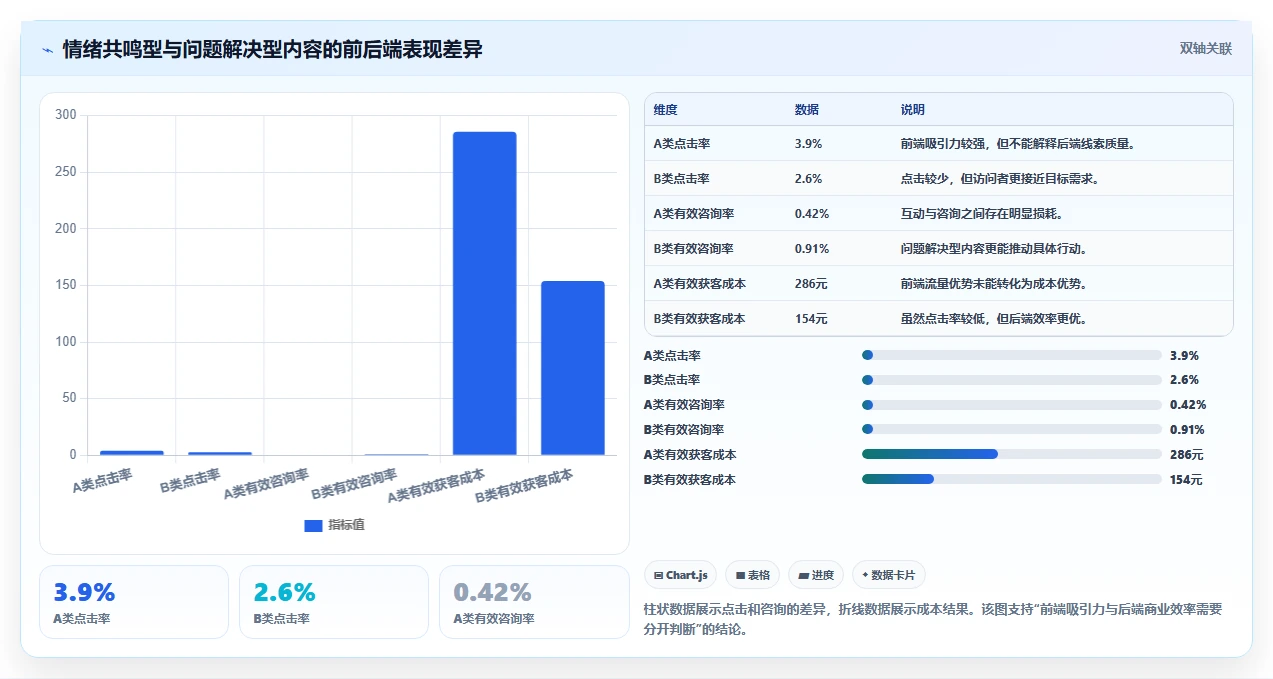
Task: Click the icon in the Chart.js tag
Action: [658, 575]
